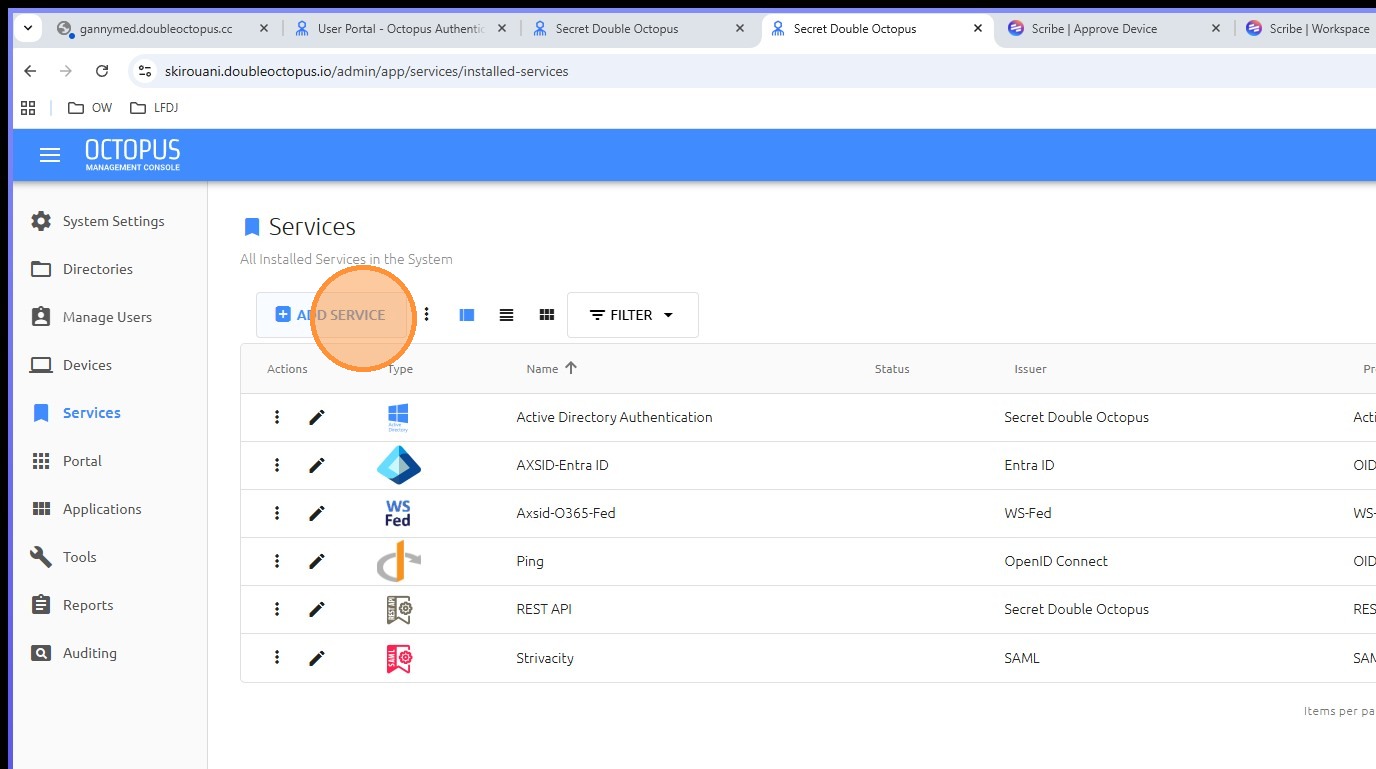Go to Portal in sidebar
This screenshot has height=769, width=1376.
click(82, 461)
